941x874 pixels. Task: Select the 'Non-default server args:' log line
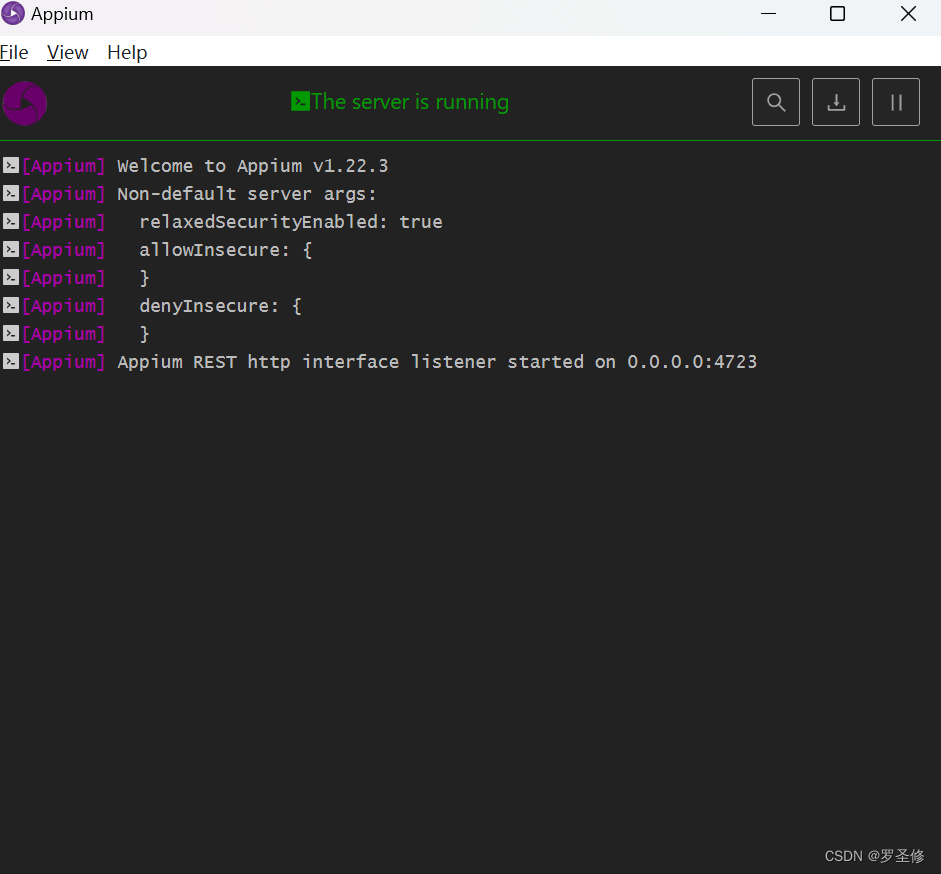coord(247,194)
